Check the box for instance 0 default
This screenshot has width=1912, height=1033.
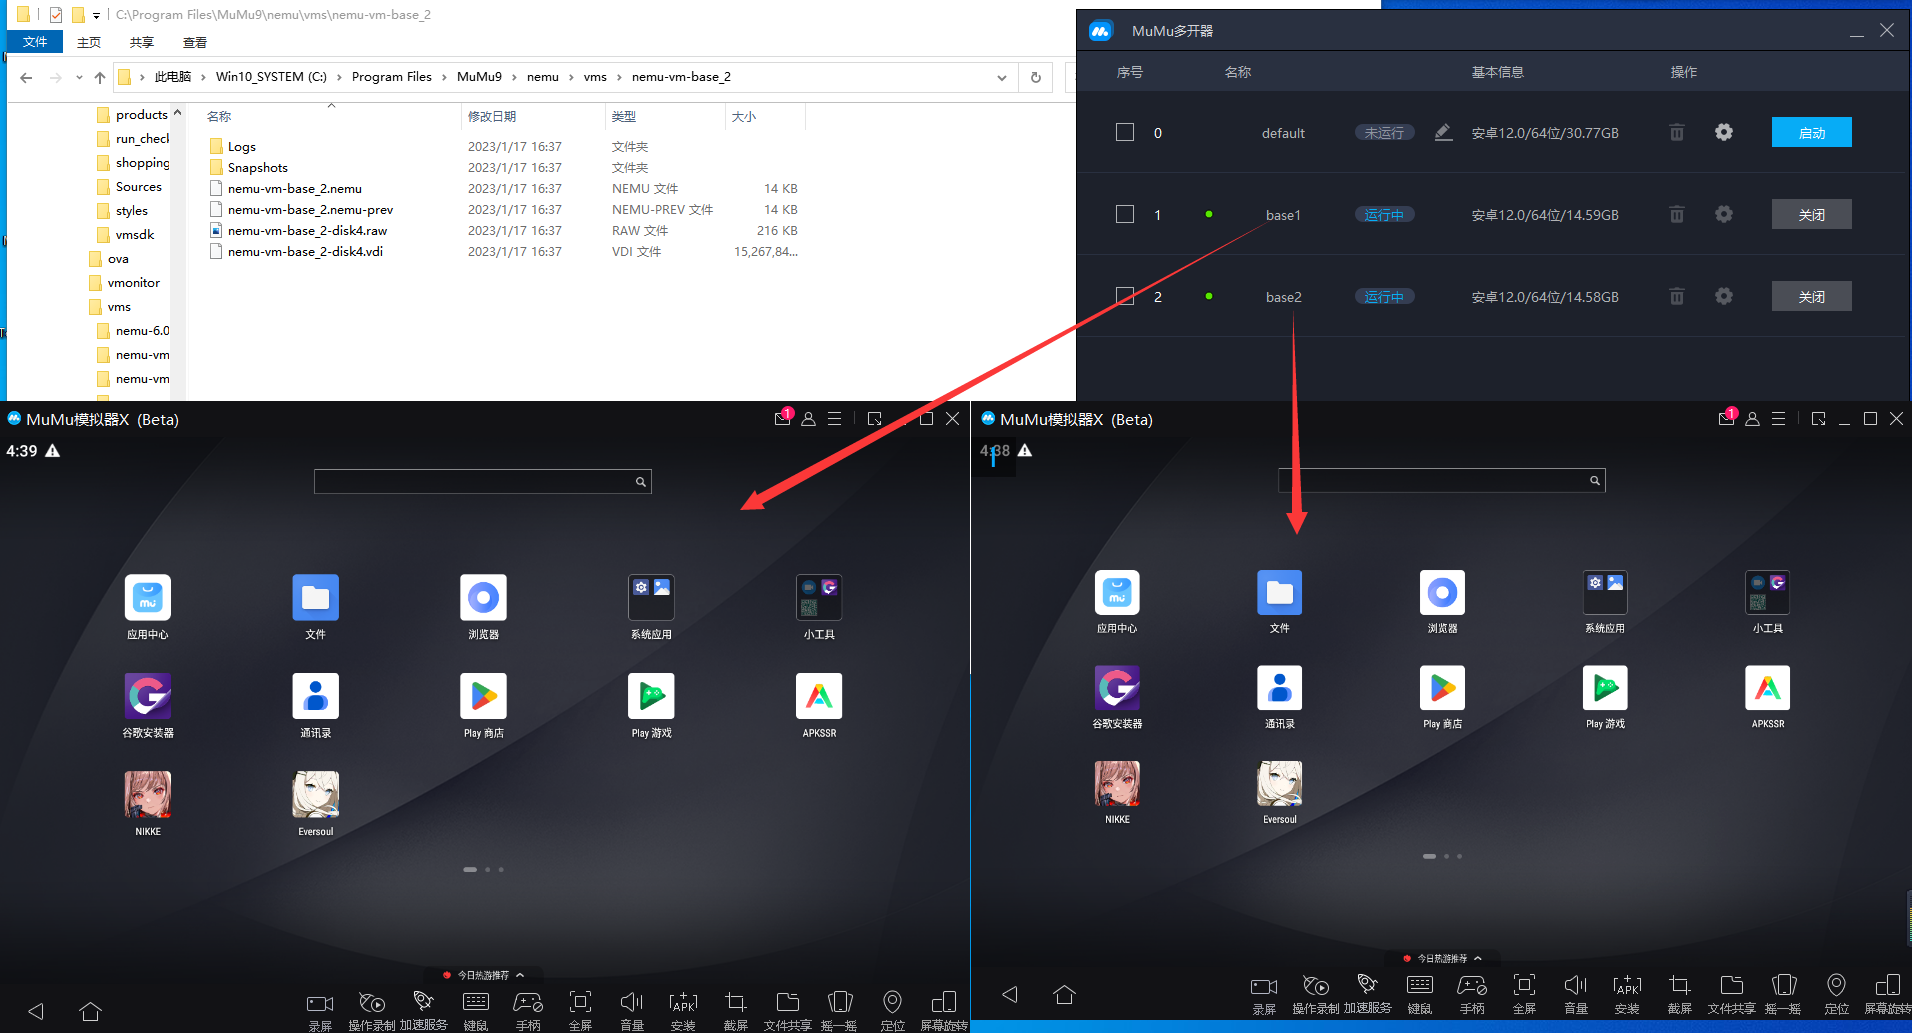[1125, 132]
